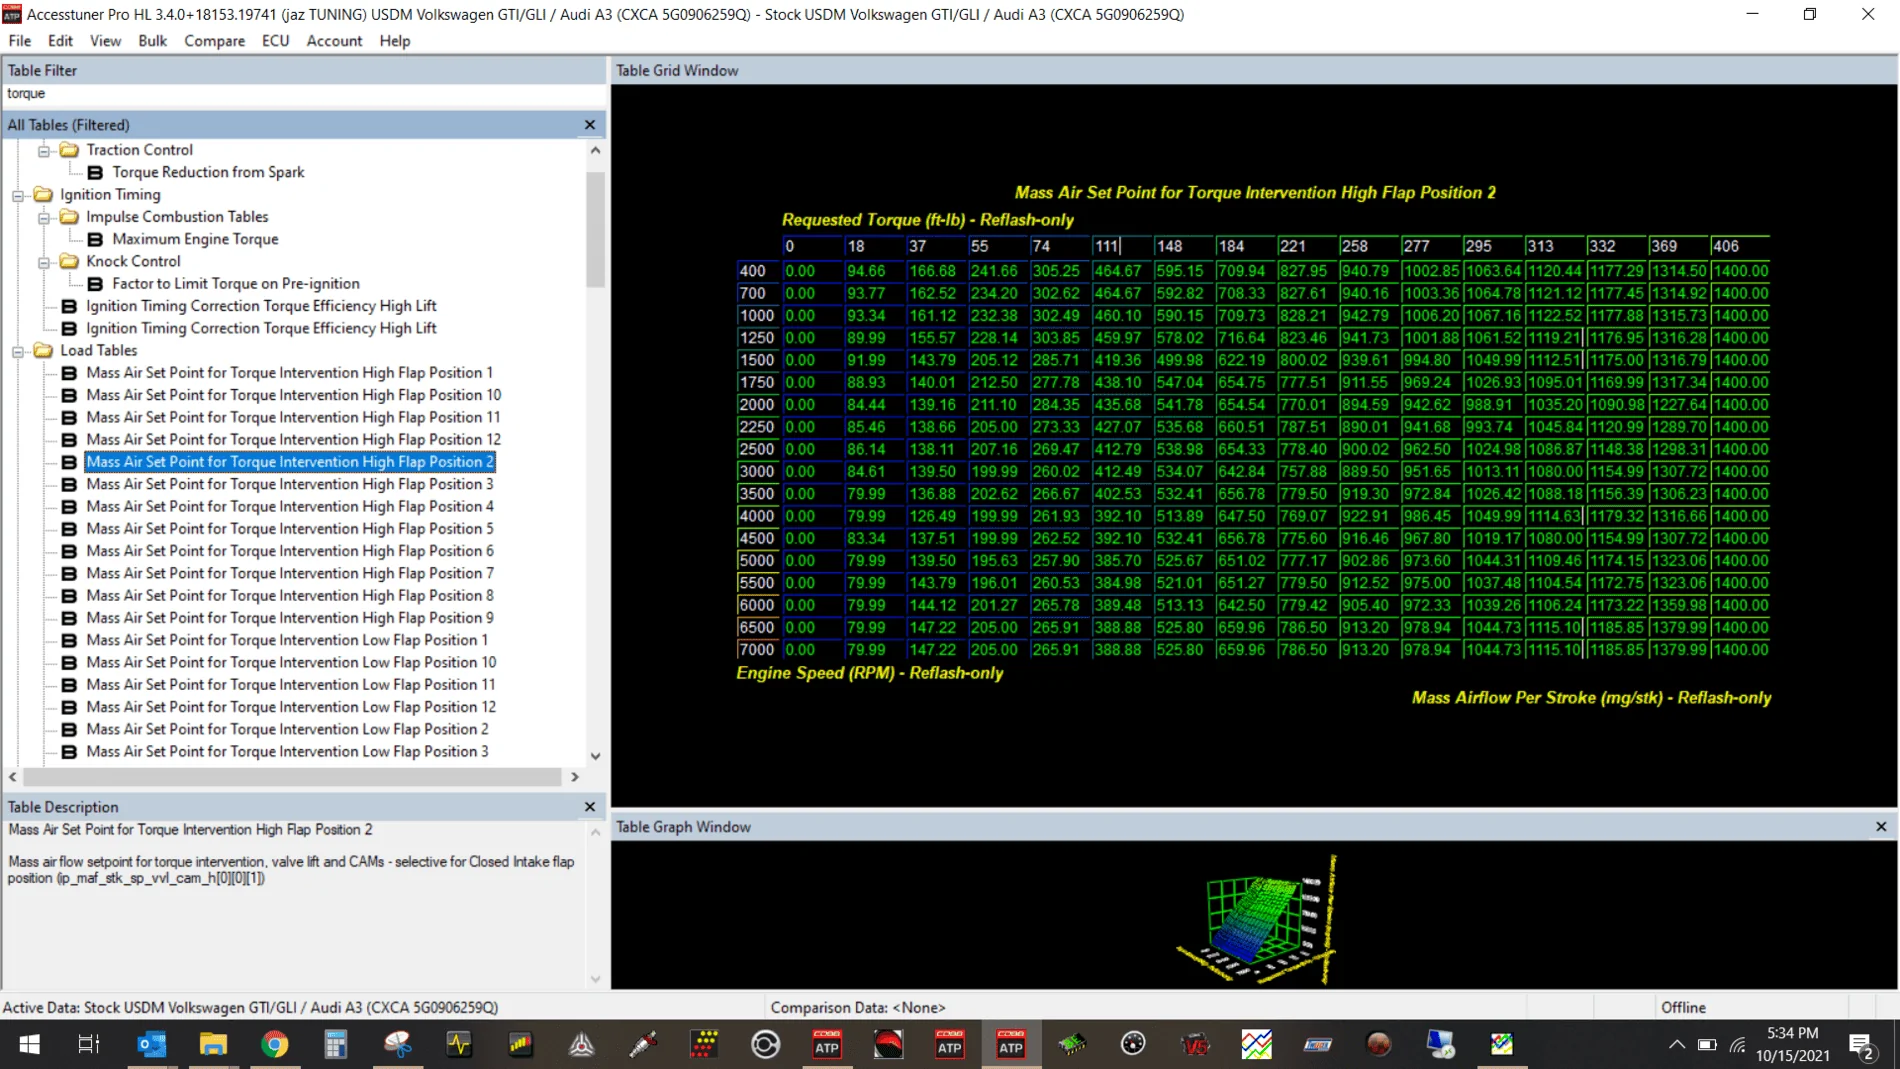Open the ECU menu

275,41
